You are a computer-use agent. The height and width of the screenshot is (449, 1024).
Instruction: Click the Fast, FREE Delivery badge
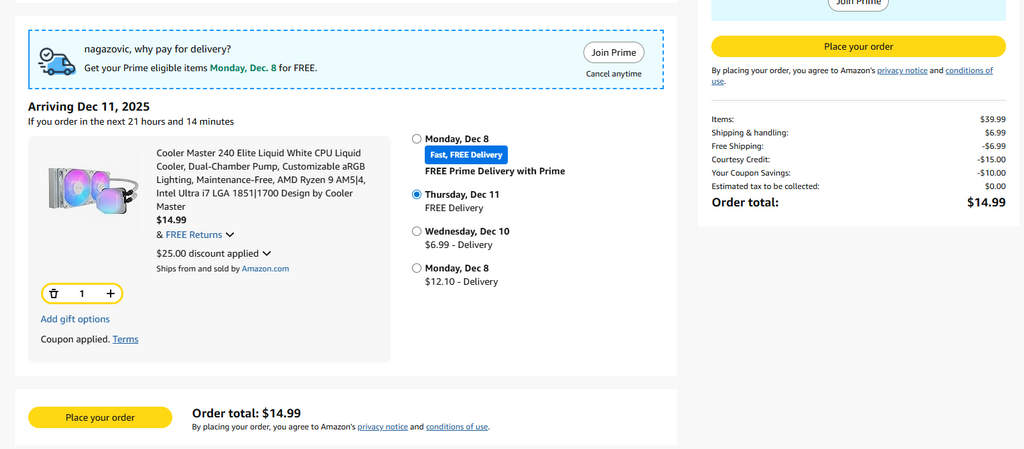[466, 155]
